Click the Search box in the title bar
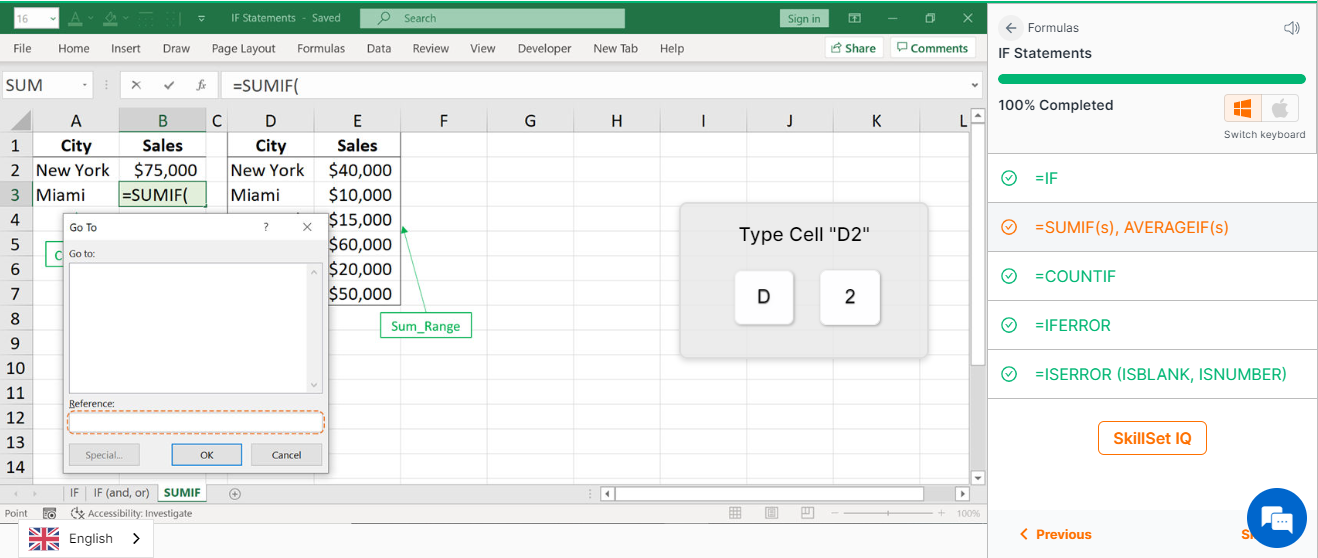The width and height of the screenshot is (1318, 558). click(492, 18)
